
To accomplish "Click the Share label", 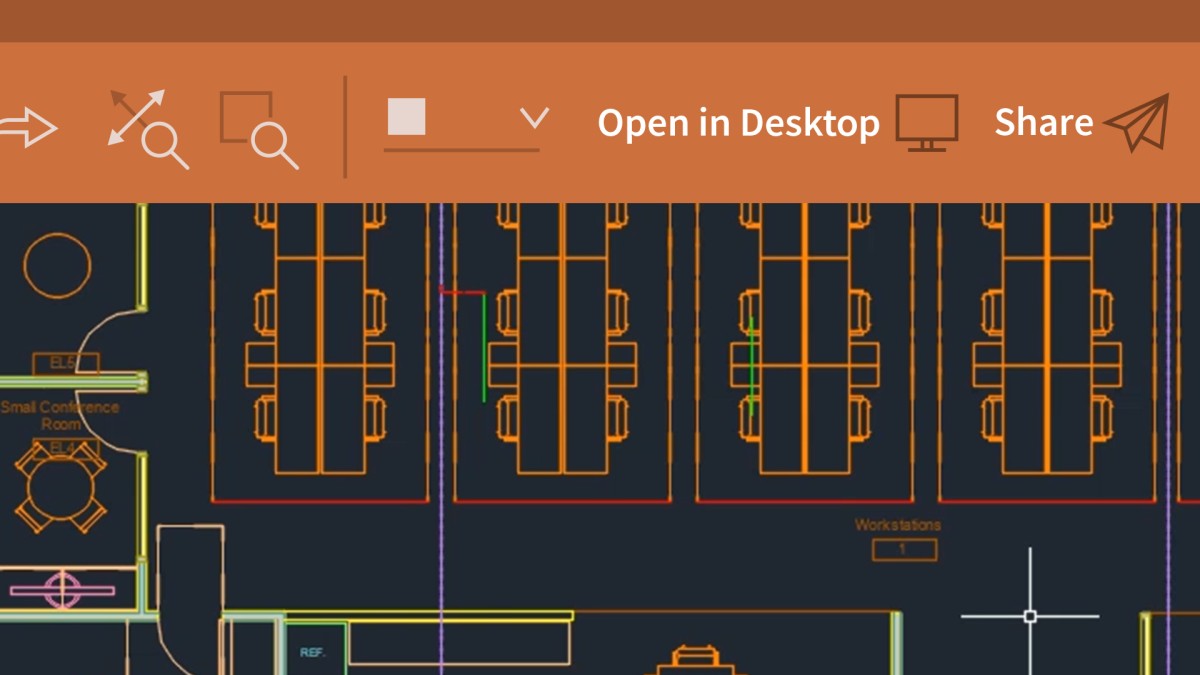I will (1044, 122).
